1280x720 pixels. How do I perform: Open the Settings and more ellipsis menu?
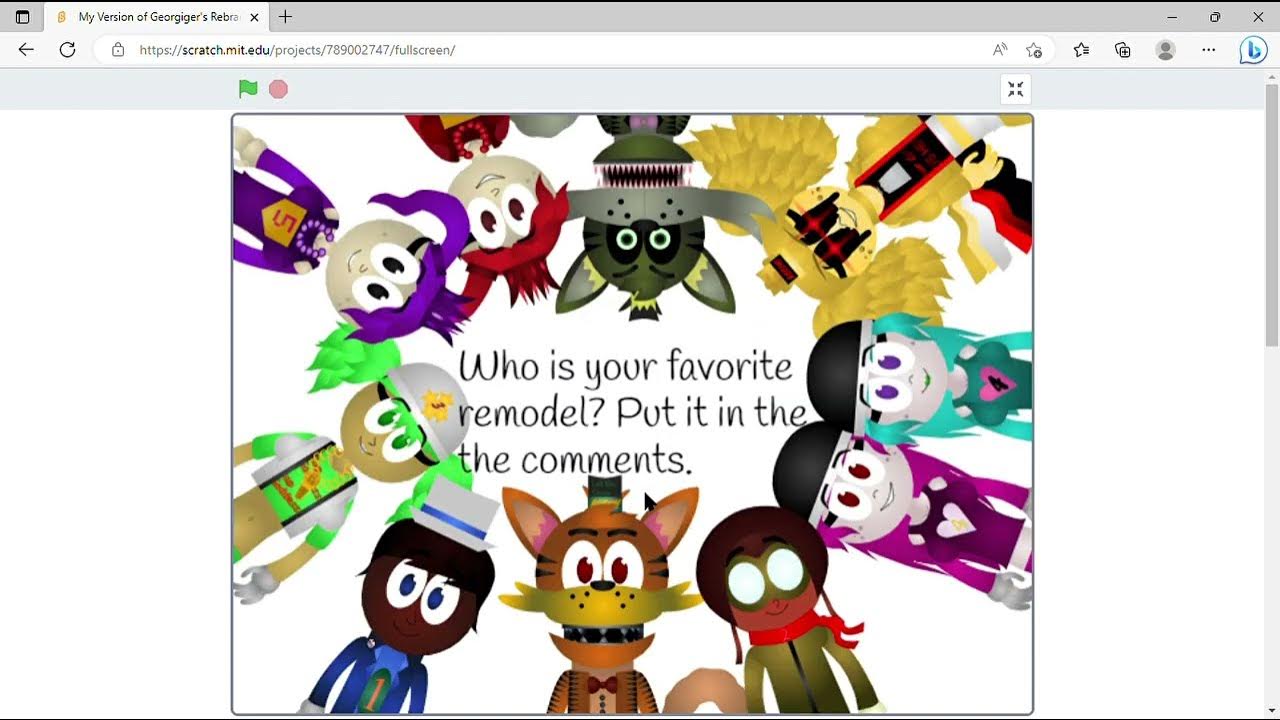pyautogui.click(x=1208, y=49)
